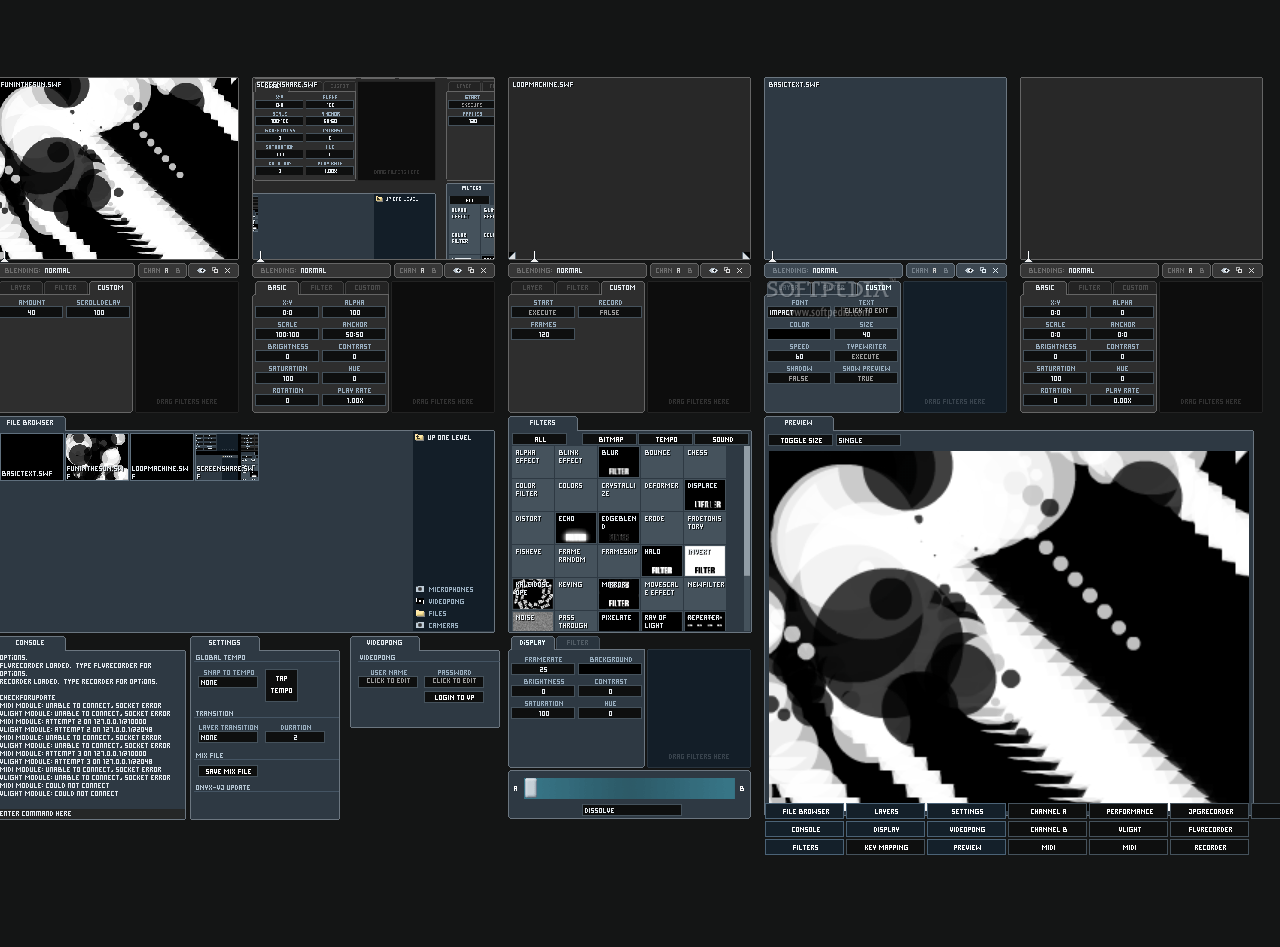
Task: Switch to Filter tab on SCREENSHARE layer
Action: click(321, 288)
